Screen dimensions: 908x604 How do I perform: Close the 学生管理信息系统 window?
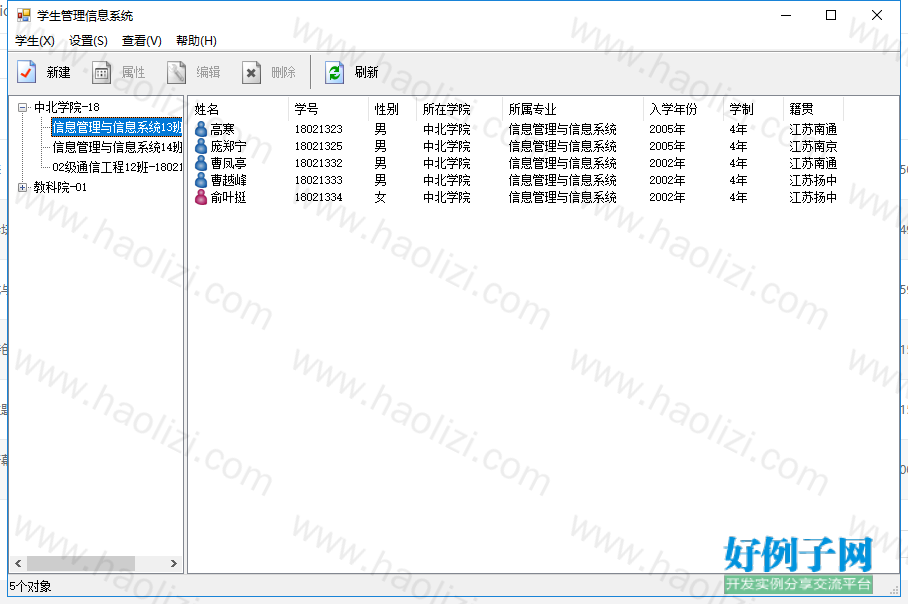[877, 15]
